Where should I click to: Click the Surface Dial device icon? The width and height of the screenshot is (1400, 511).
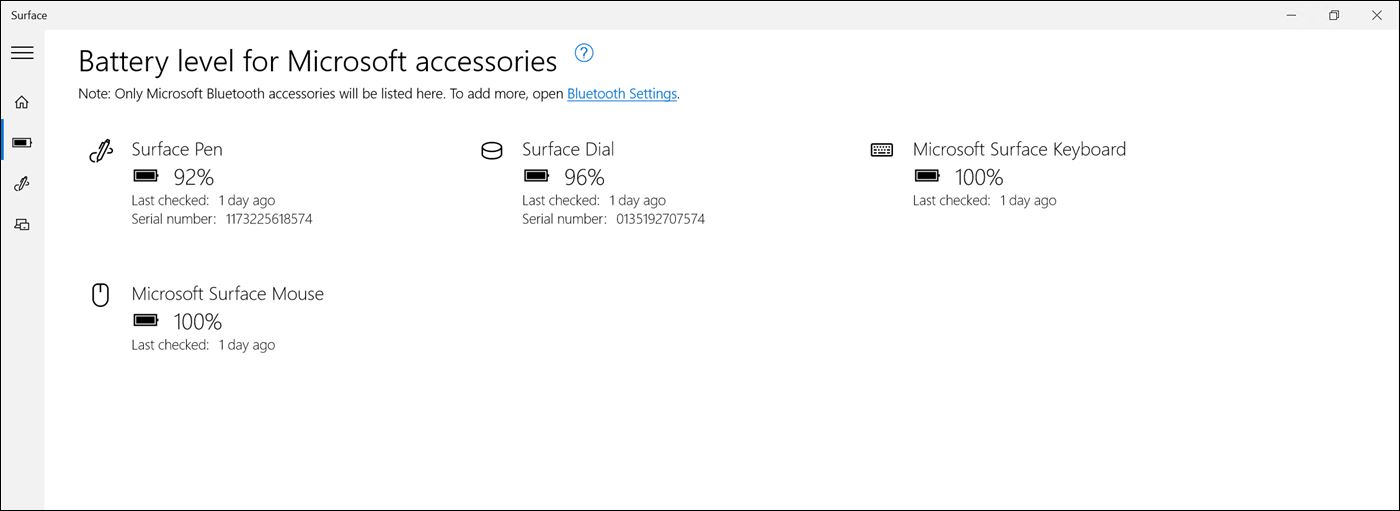[x=491, y=151]
